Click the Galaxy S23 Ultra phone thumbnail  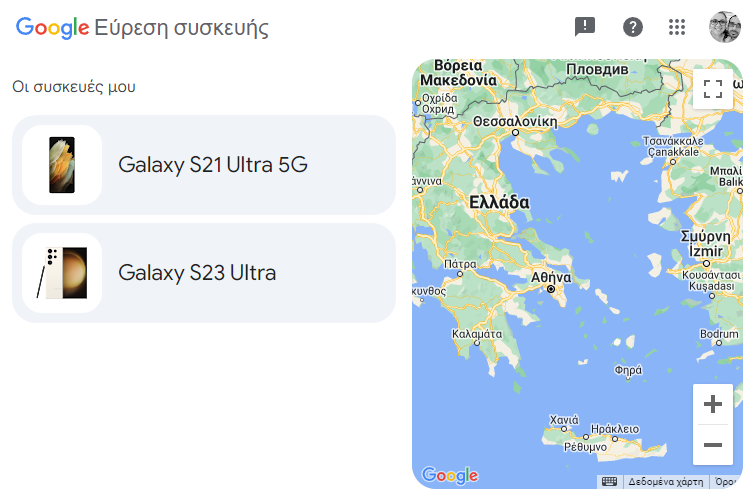[62, 273]
